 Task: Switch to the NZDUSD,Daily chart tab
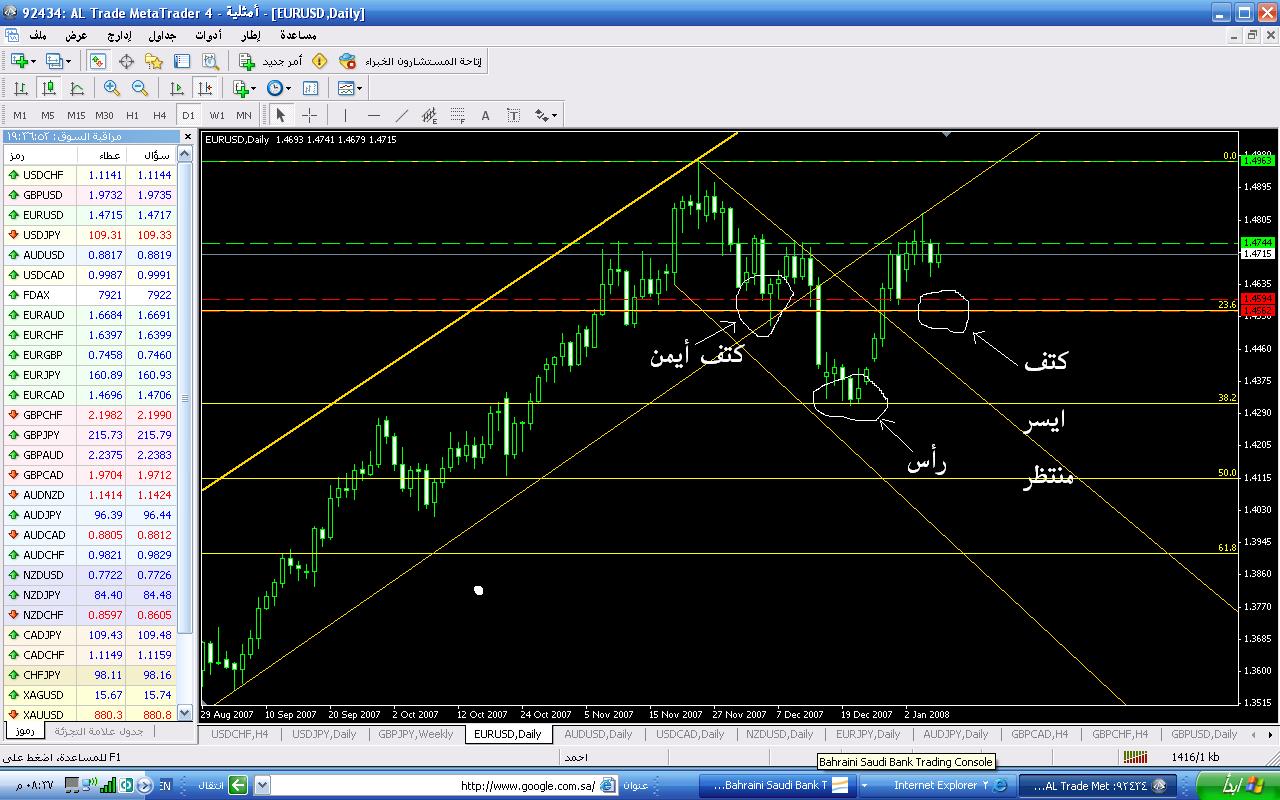[x=780, y=734]
